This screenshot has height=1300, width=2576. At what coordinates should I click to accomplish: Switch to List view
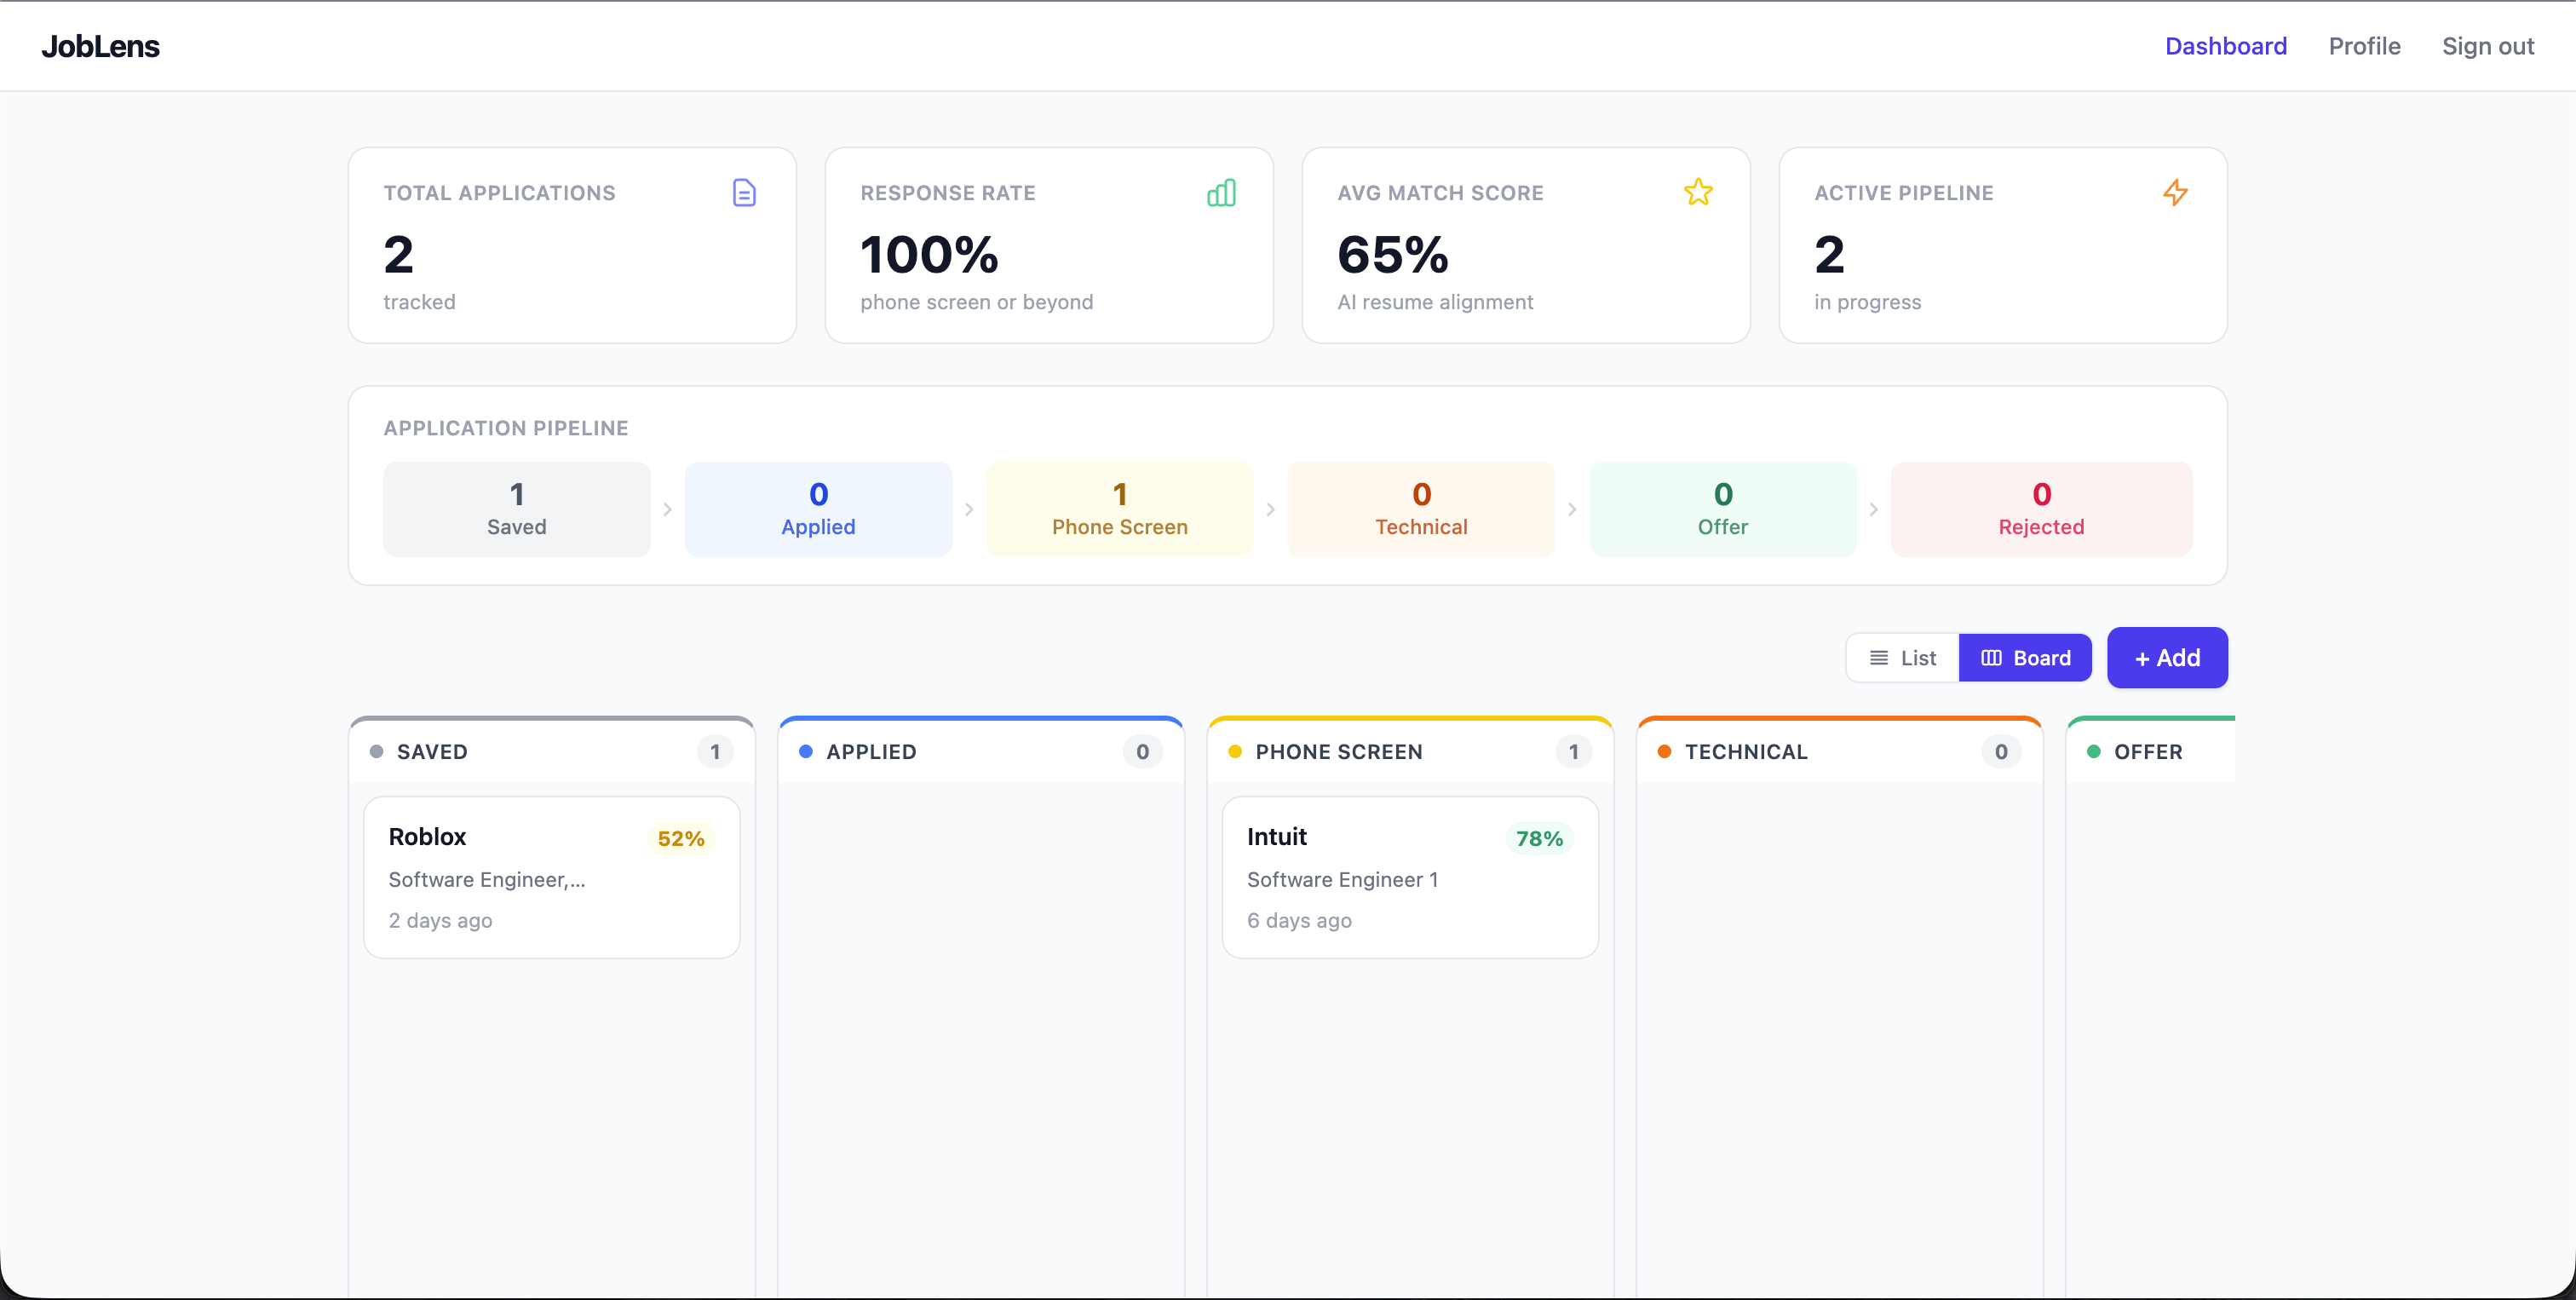coord(1902,658)
